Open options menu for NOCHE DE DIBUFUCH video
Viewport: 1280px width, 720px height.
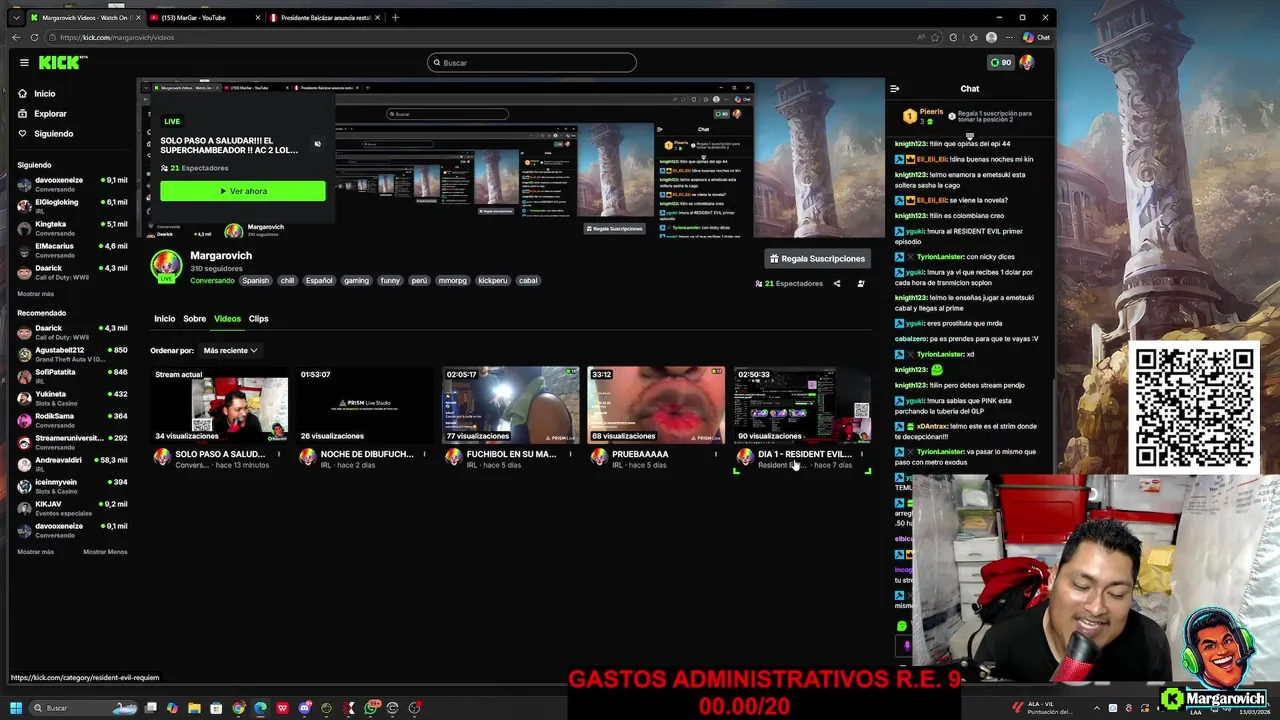pos(424,455)
